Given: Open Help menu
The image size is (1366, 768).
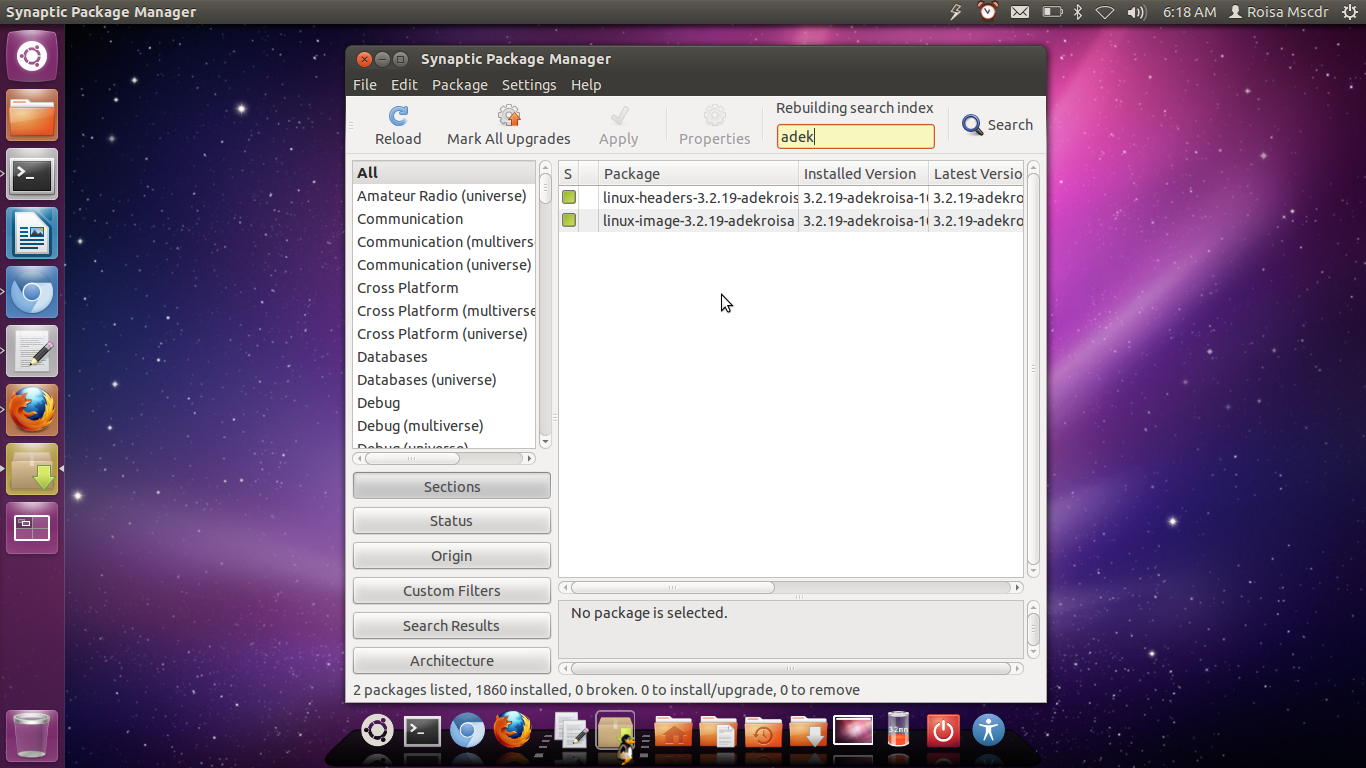Looking at the screenshot, I should point(586,85).
